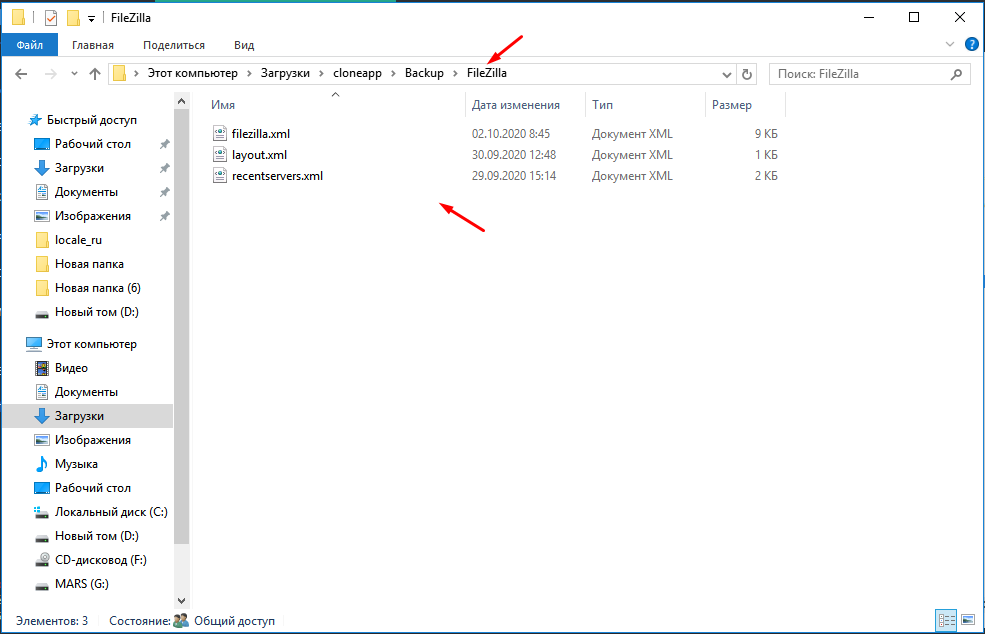Viewport: 985px width, 634px height.
Task: Collapse the ribbon chevron
Action: click(x=950, y=45)
